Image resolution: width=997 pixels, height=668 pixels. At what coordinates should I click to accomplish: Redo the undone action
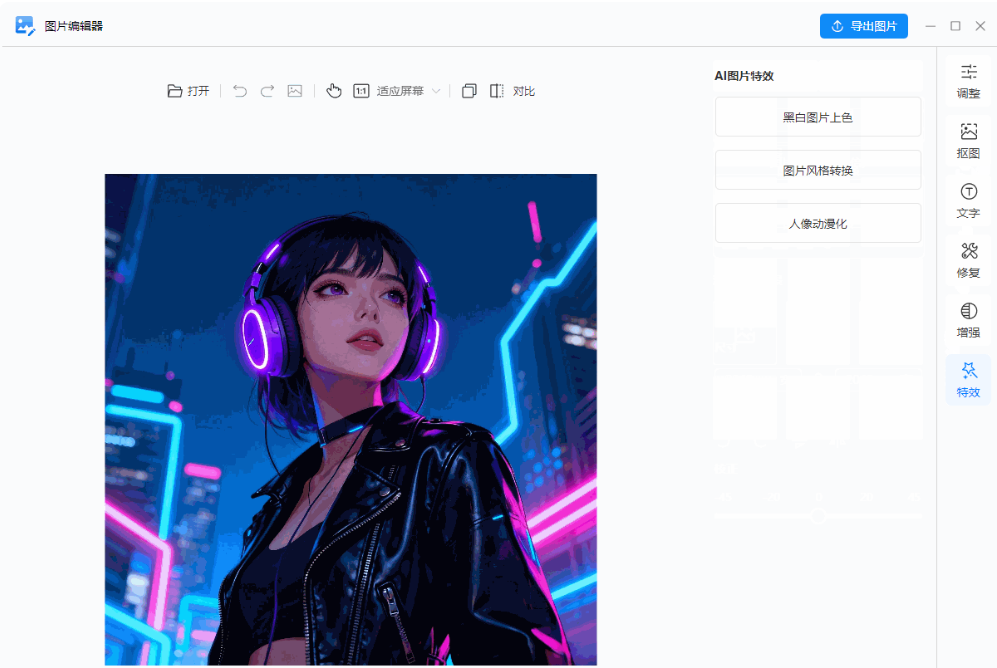pos(267,90)
